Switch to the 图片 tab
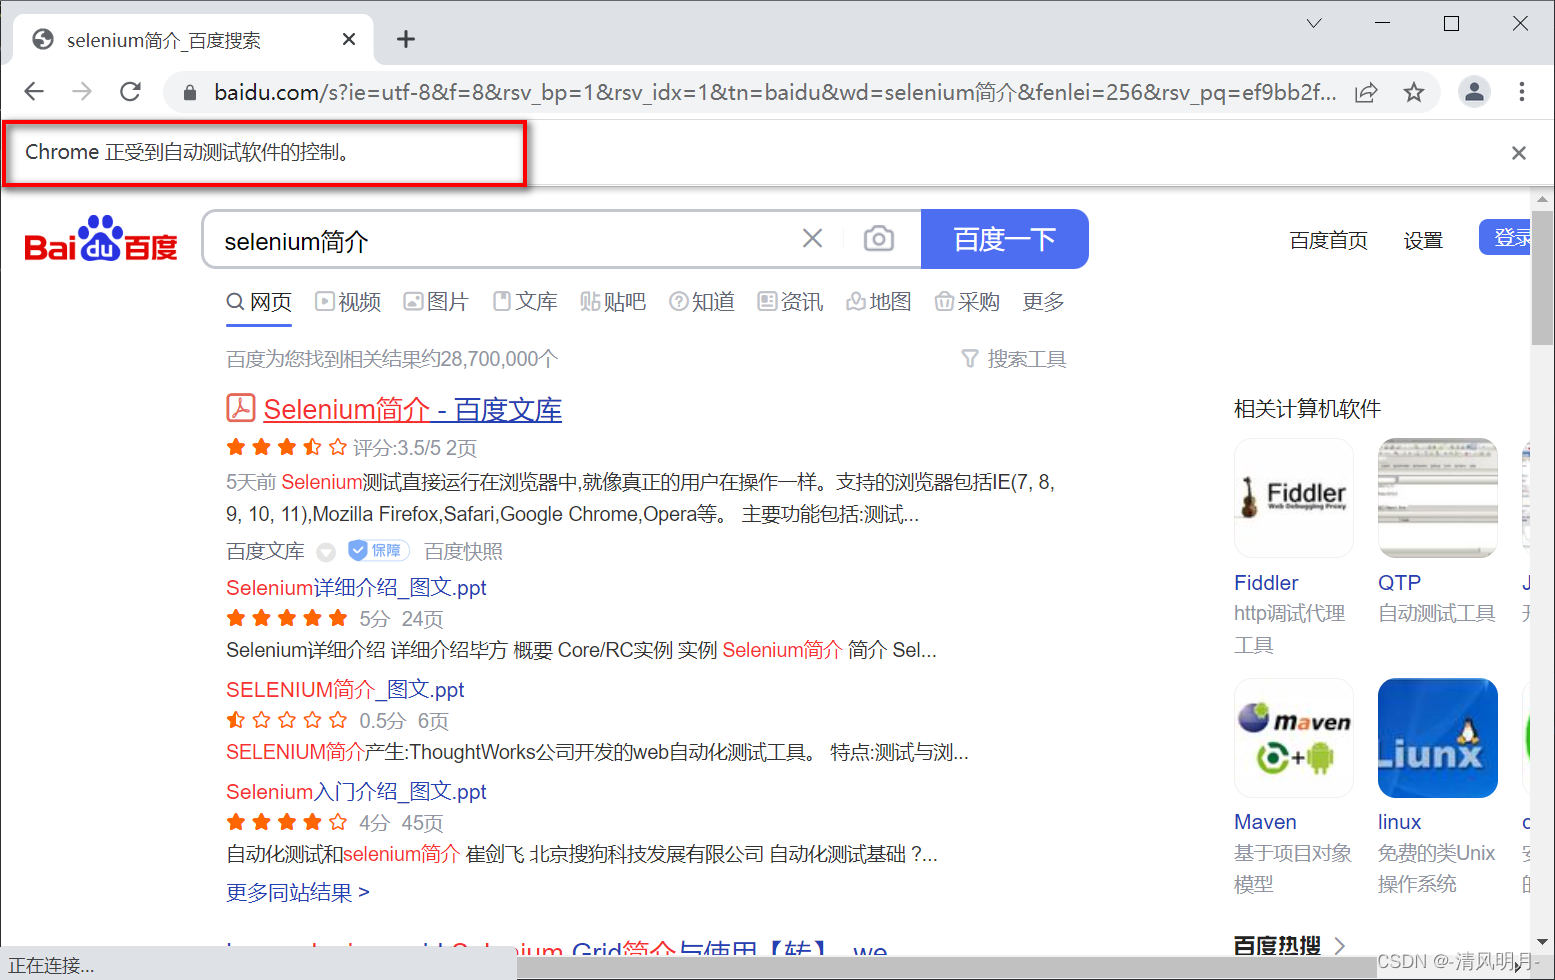 436,302
